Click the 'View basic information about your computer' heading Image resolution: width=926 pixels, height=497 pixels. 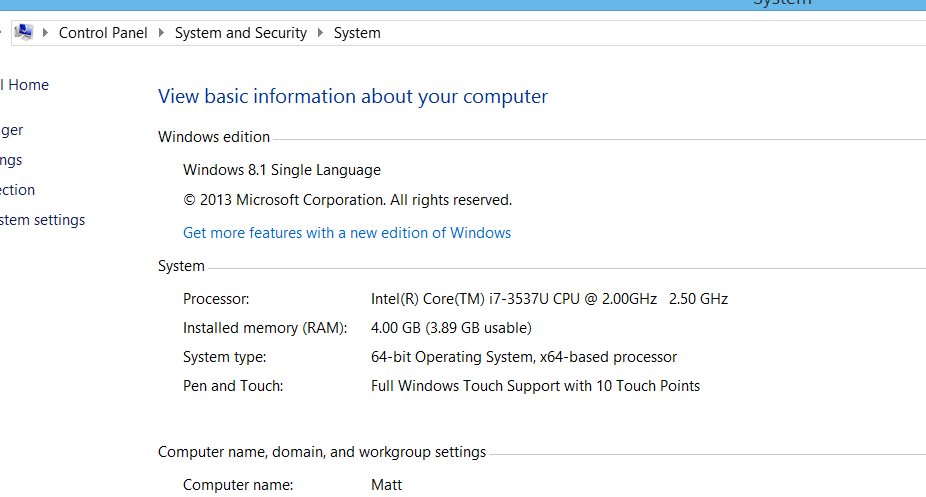tap(353, 96)
